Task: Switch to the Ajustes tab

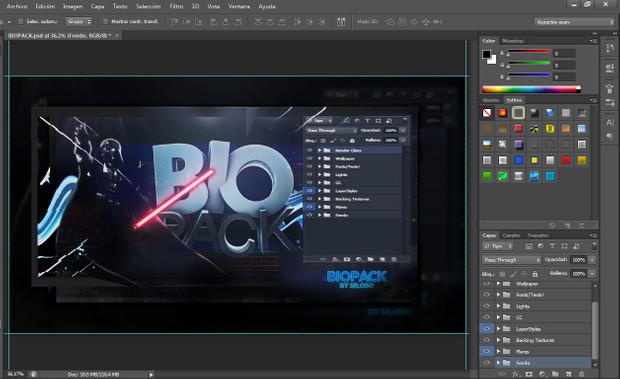Action: [491, 100]
